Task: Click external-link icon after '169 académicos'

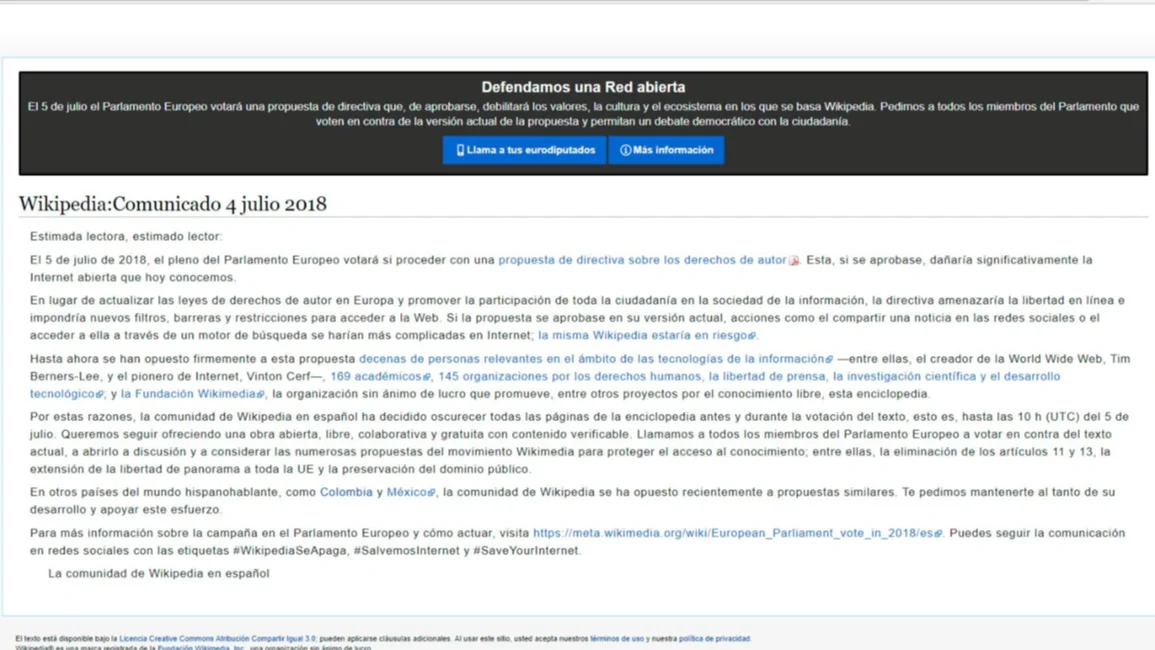Action: tap(426, 377)
